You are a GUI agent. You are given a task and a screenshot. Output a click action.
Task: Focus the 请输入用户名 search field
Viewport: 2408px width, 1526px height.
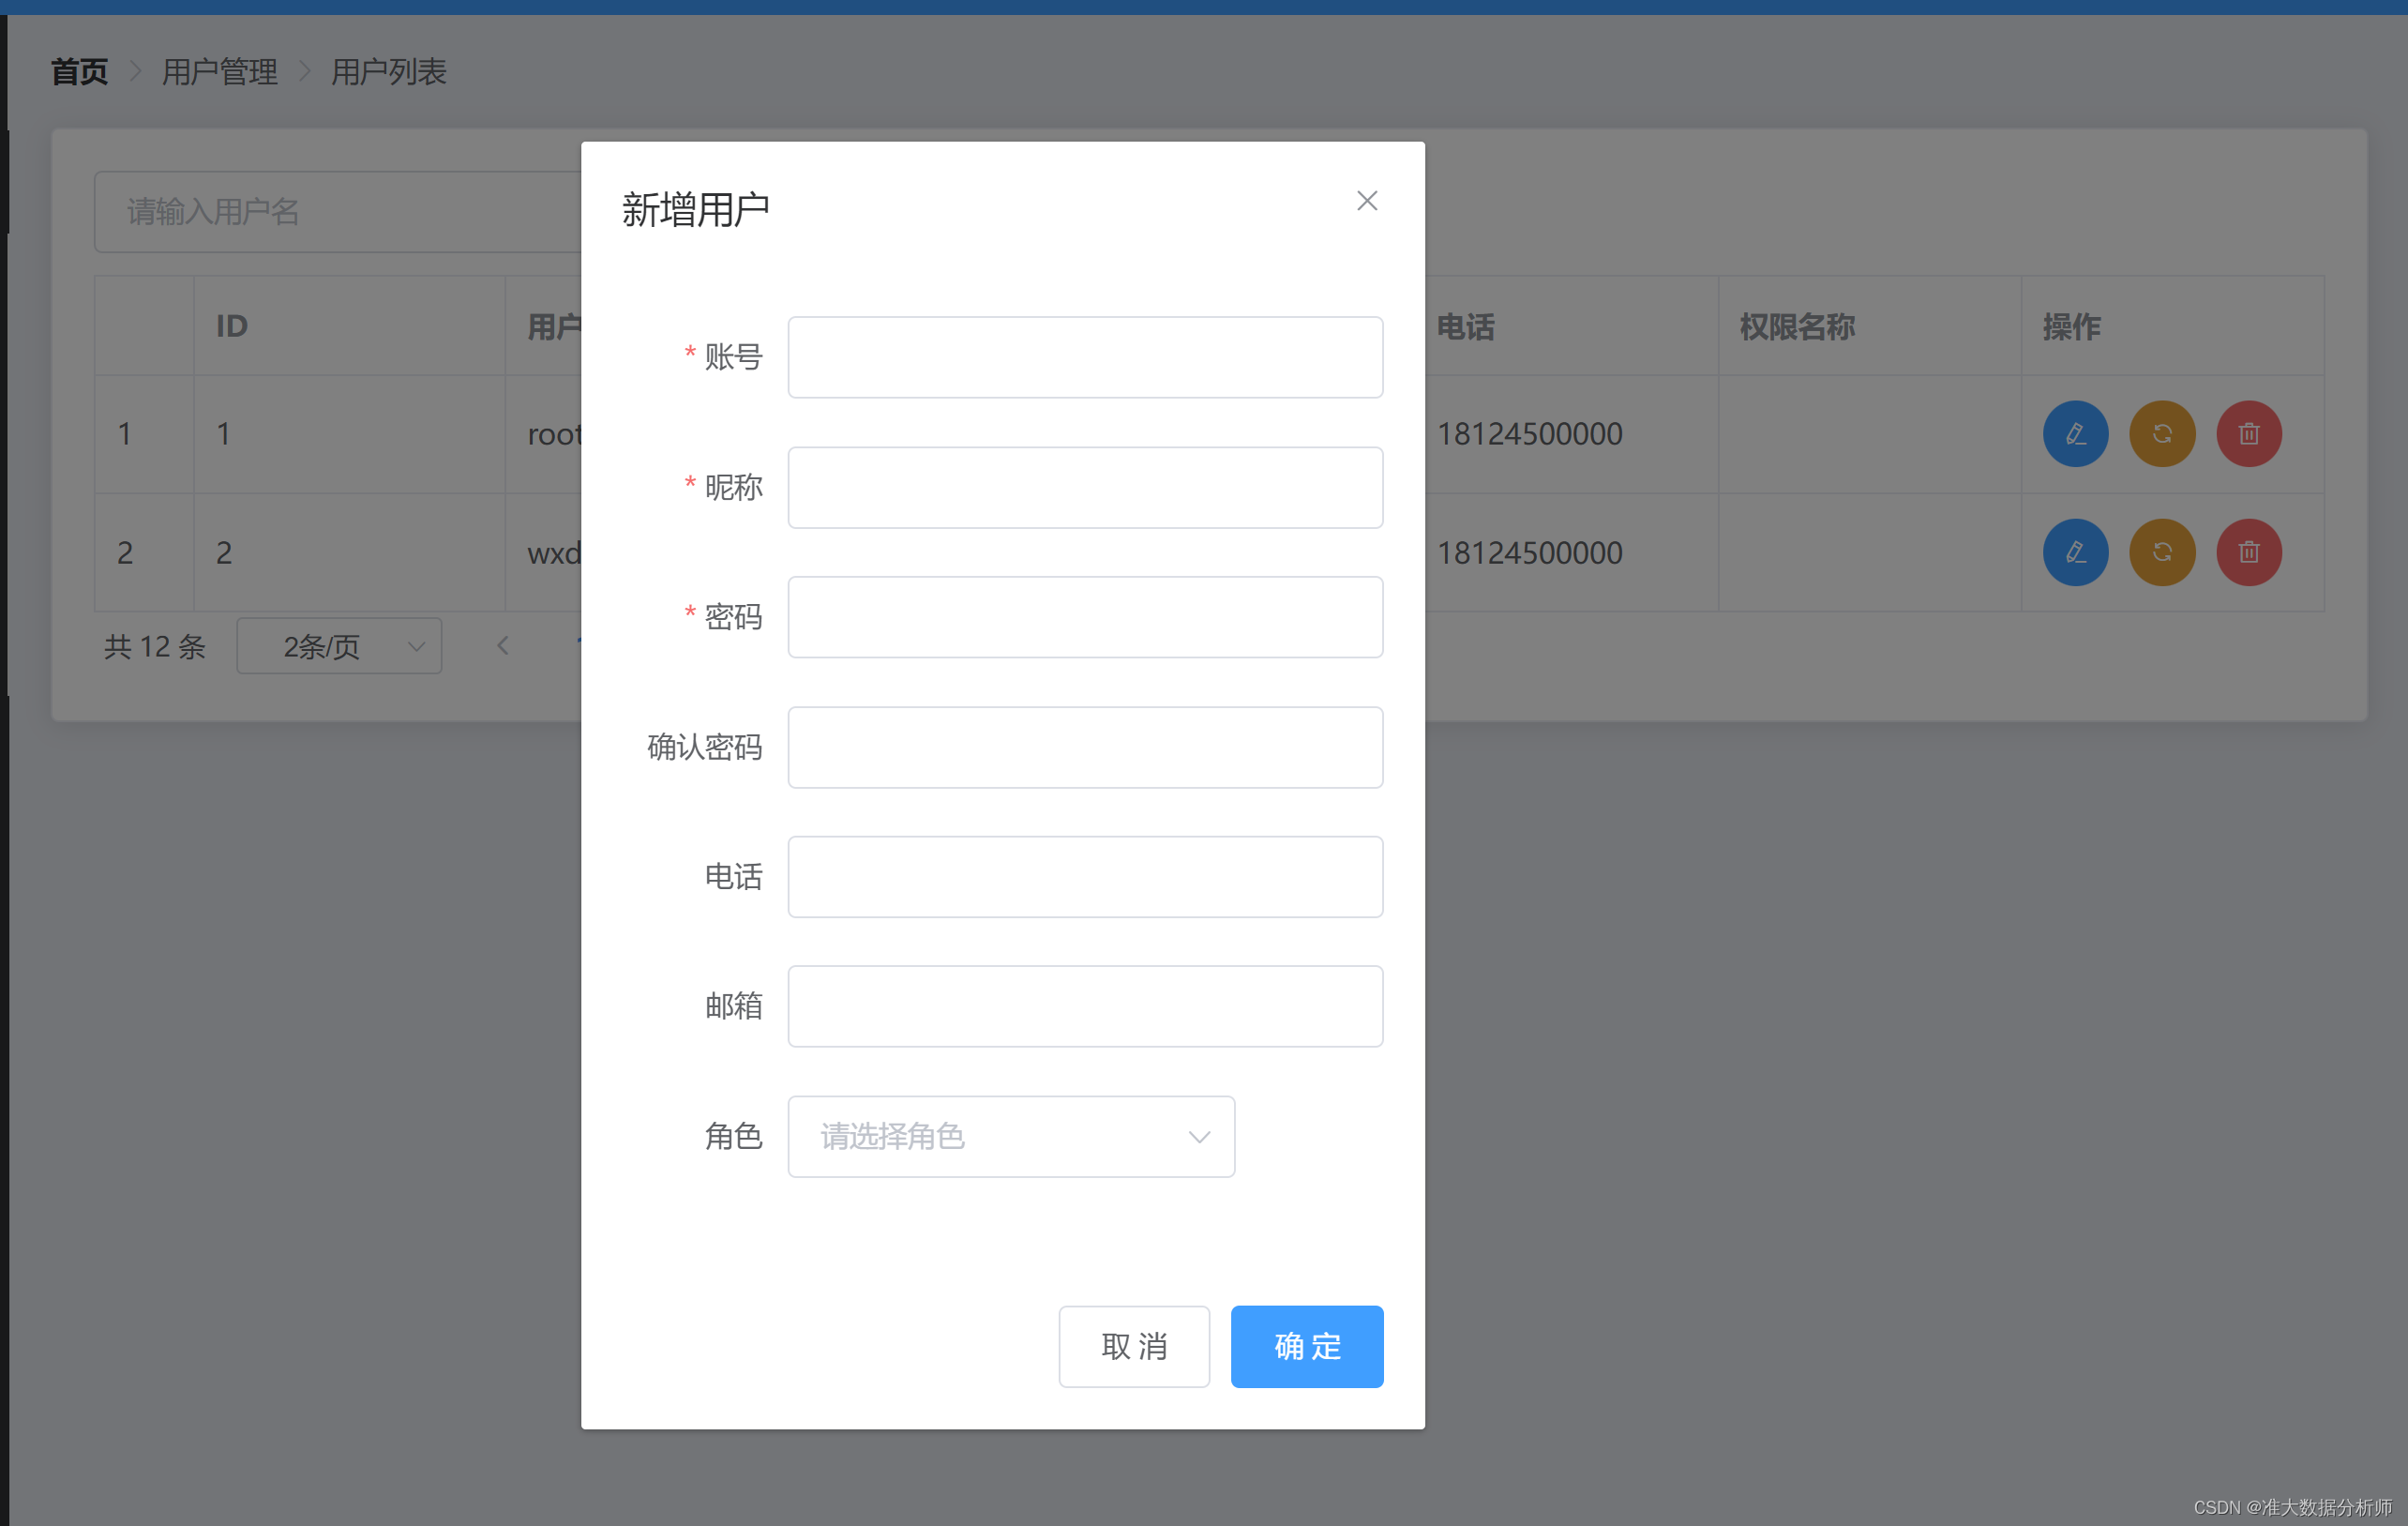[x=338, y=212]
